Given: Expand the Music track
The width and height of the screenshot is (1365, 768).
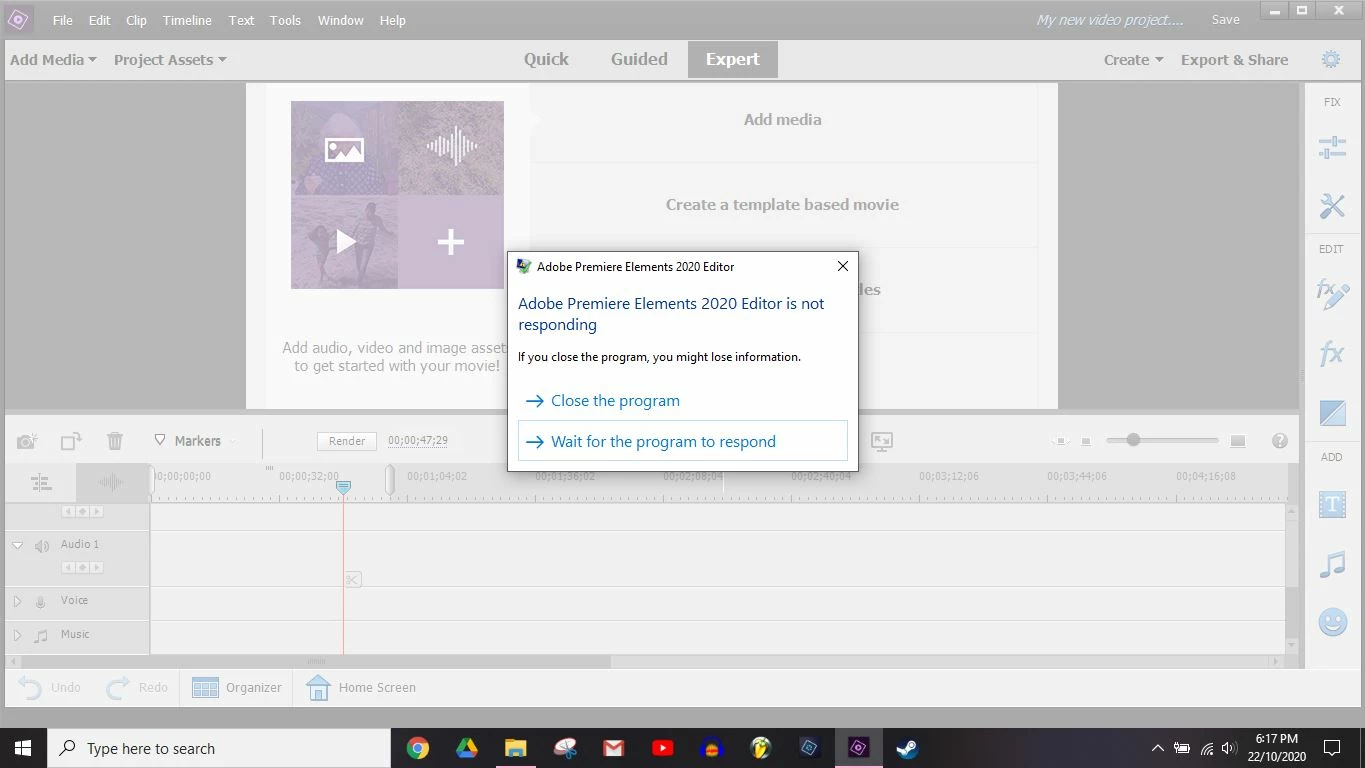Looking at the screenshot, I should pyautogui.click(x=17, y=636).
